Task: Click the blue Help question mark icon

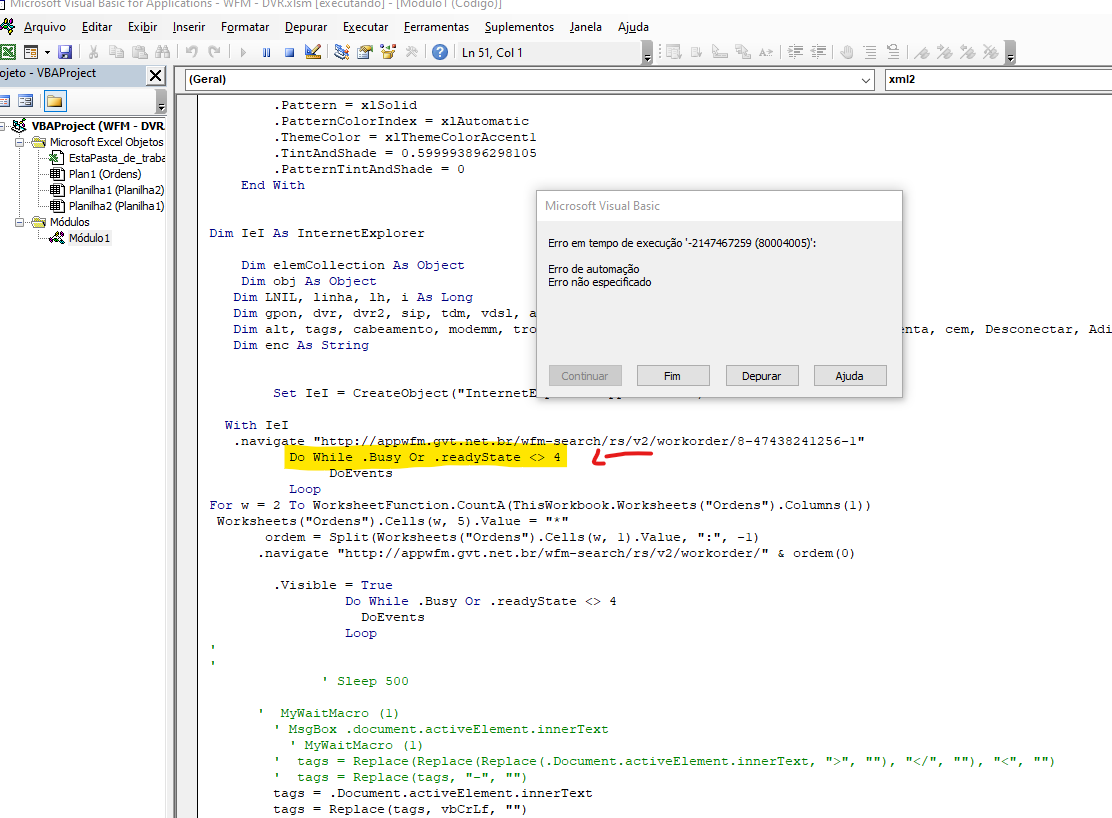Action: (440, 52)
